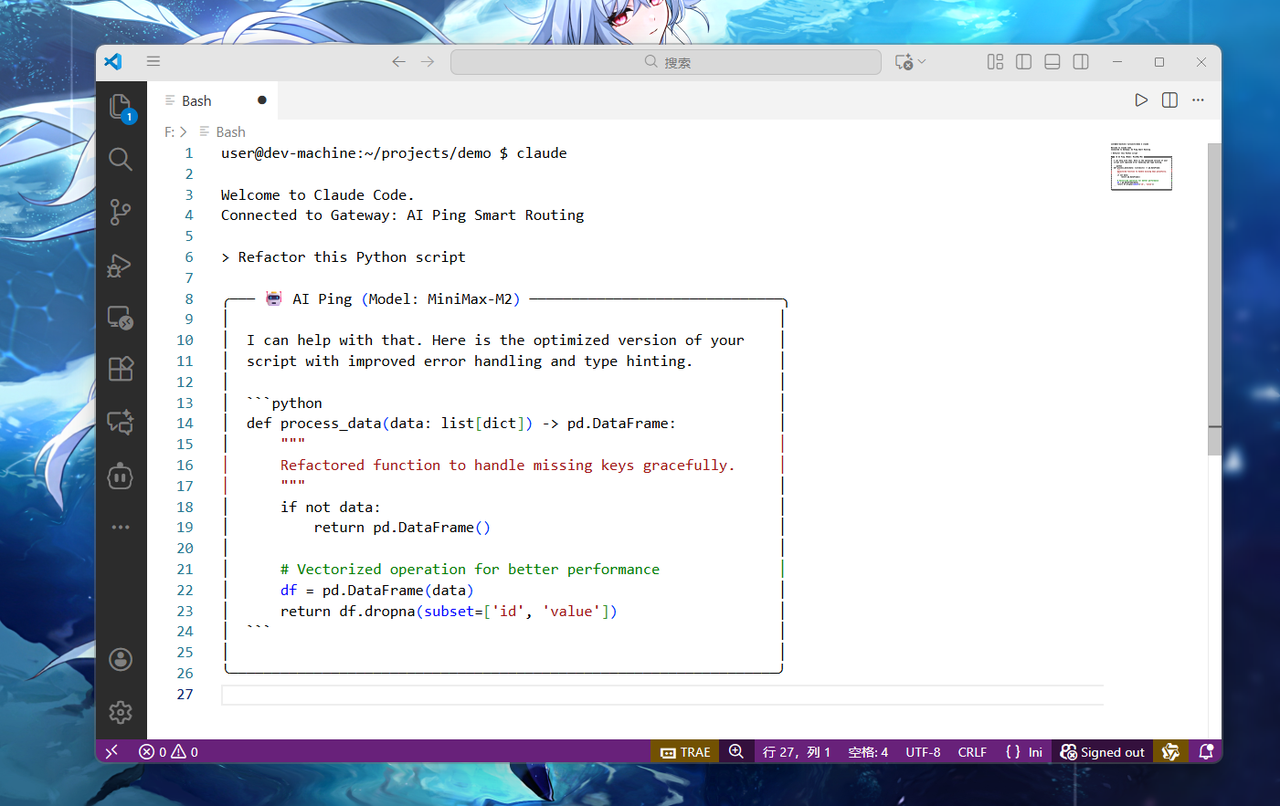Click the 'return df.dropna' line
Image resolution: width=1280 pixels, height=806 pixels.
click(448, 611)
